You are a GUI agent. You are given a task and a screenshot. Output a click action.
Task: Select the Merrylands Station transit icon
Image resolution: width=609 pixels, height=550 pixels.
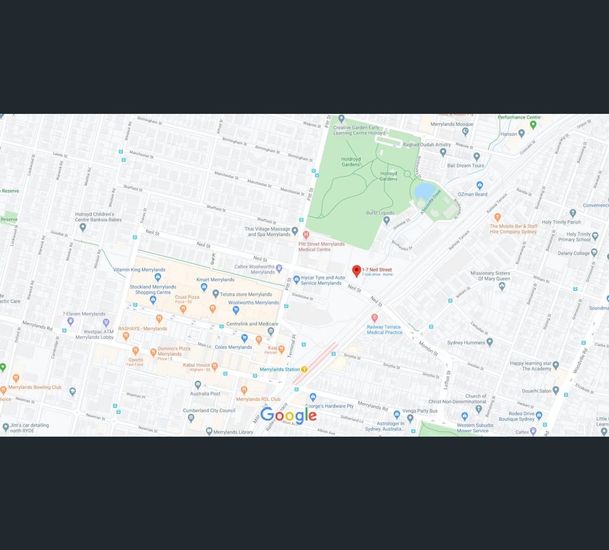[304, 369]
